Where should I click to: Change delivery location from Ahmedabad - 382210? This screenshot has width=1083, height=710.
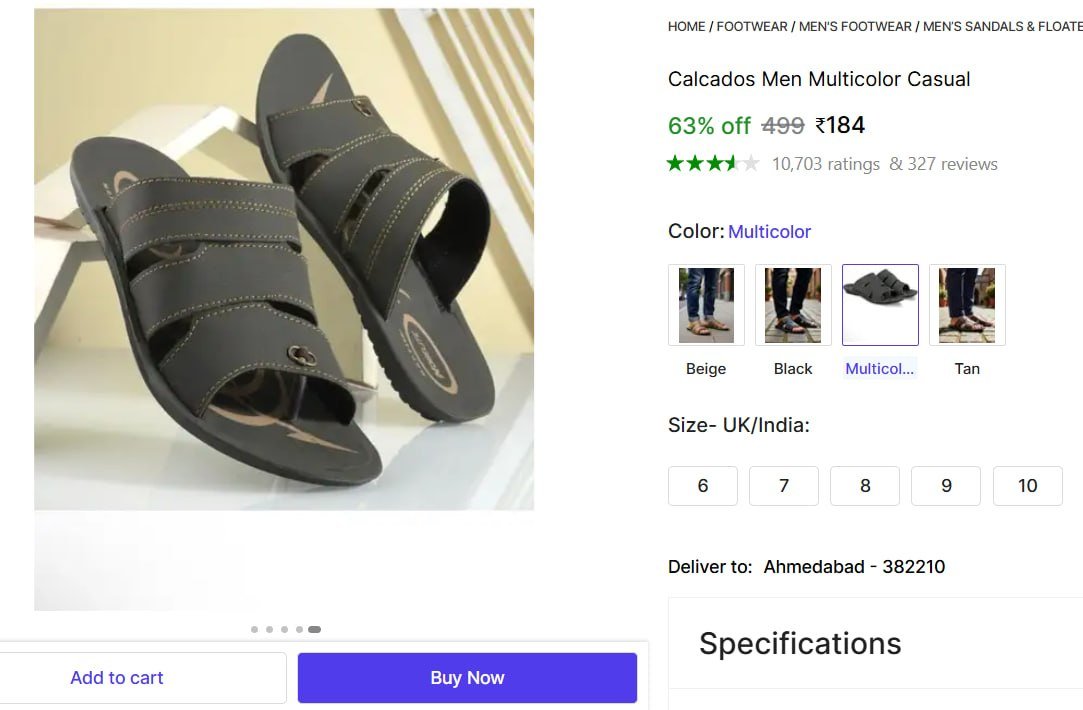tap(853, 566)
